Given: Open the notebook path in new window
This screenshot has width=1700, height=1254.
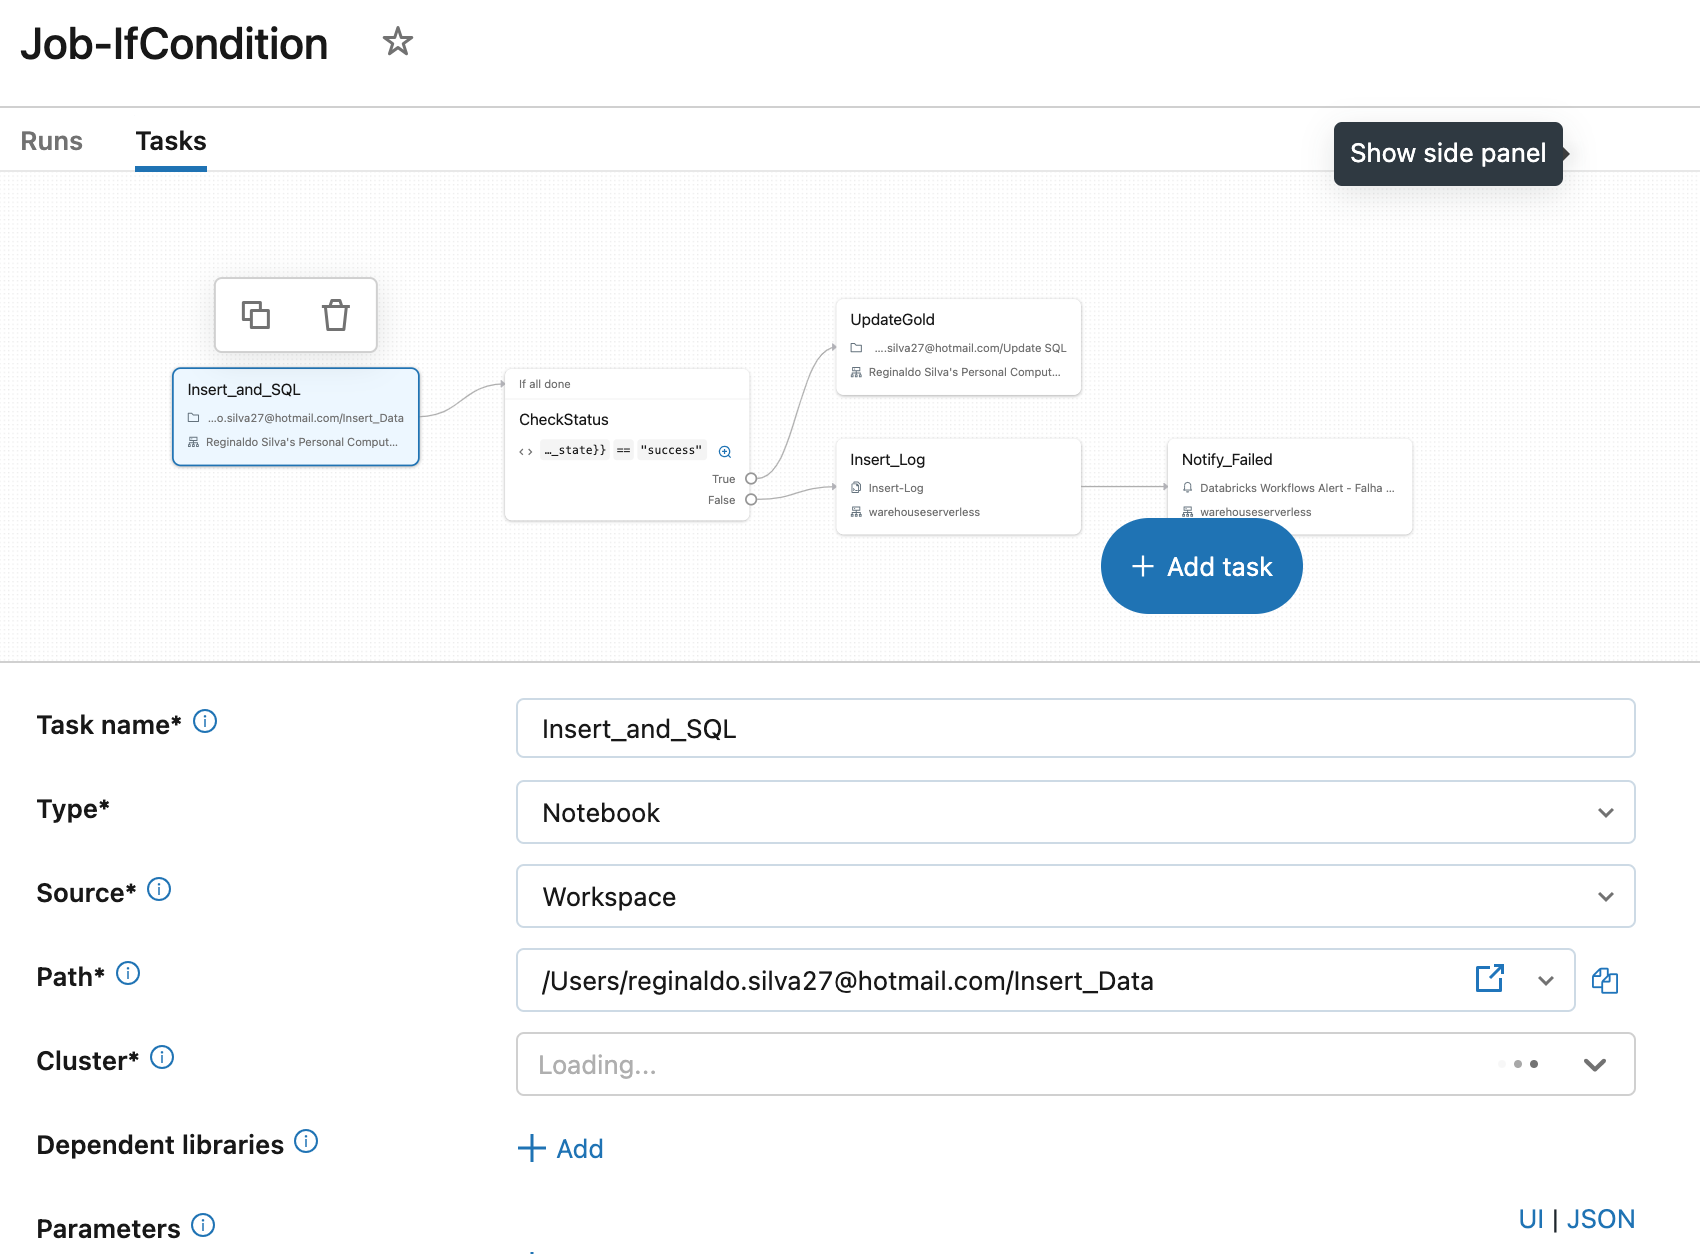Looking at the screenshot, I should tap(1490, 978).
